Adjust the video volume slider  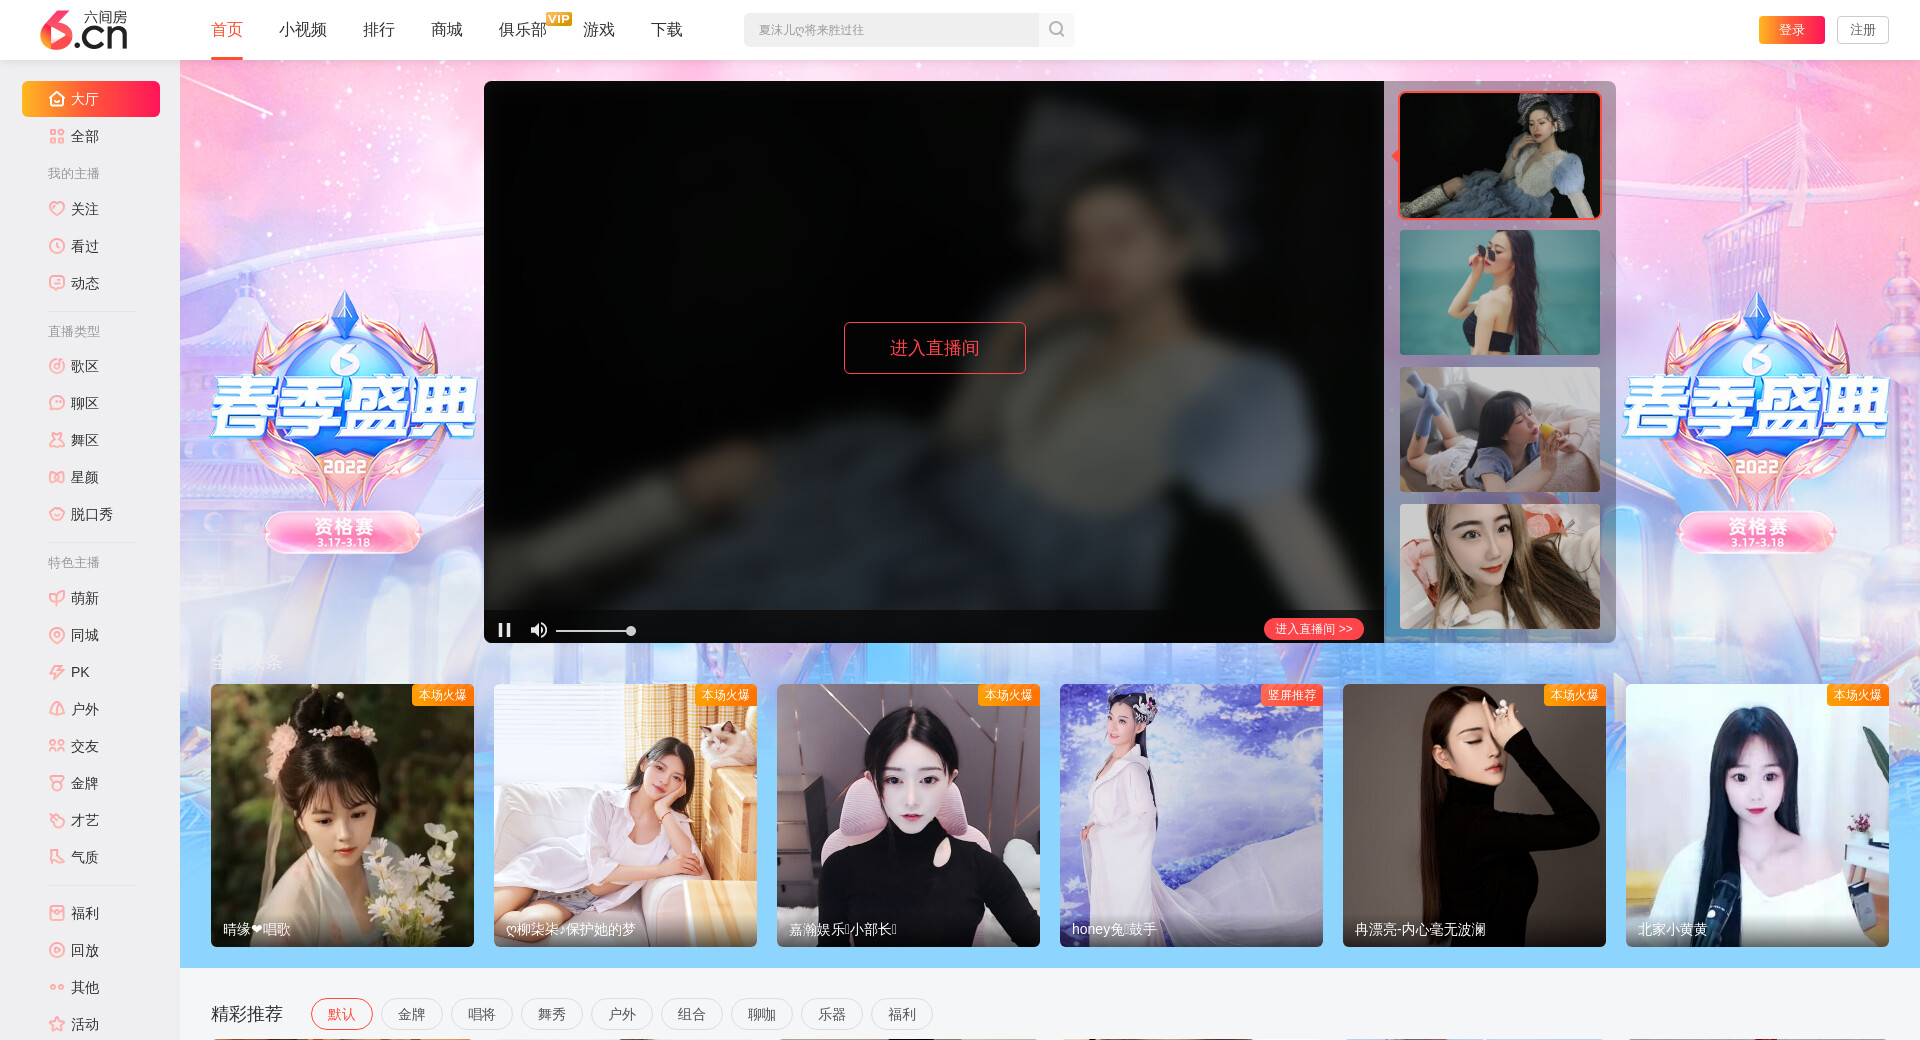click(595, 631)
